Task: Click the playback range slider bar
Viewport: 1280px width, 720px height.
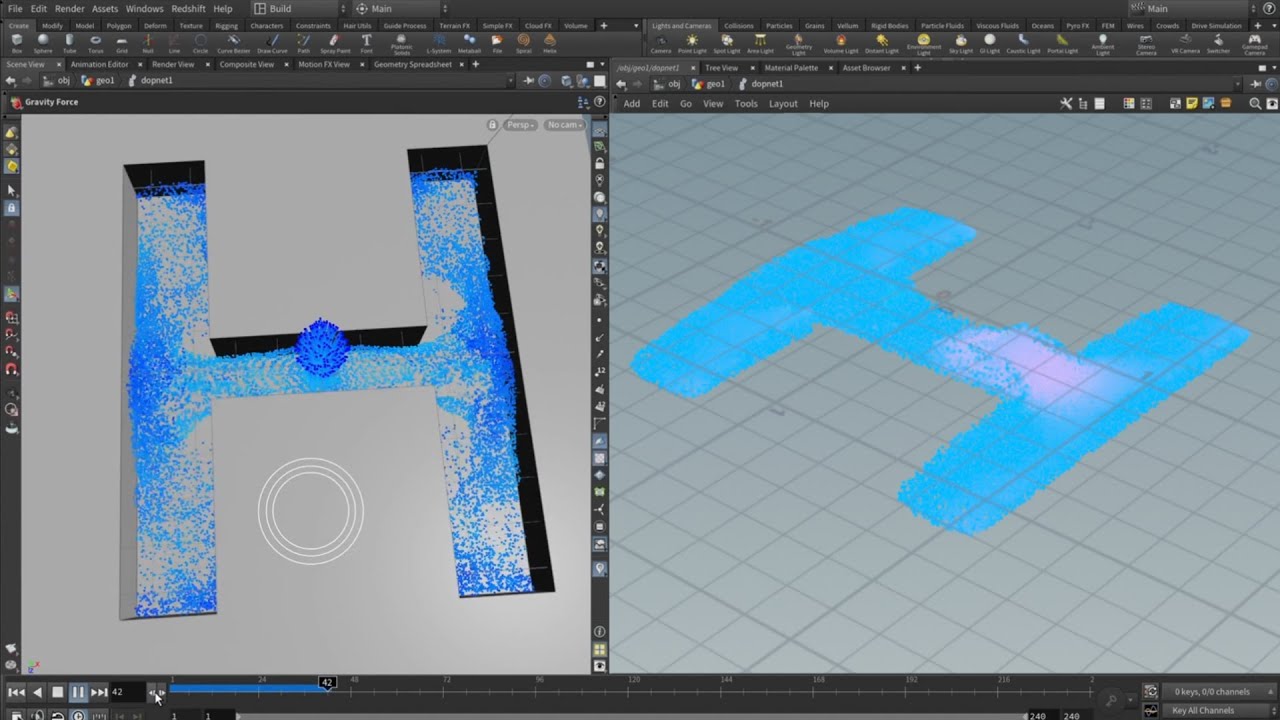Action: click(x=630, y=715)
